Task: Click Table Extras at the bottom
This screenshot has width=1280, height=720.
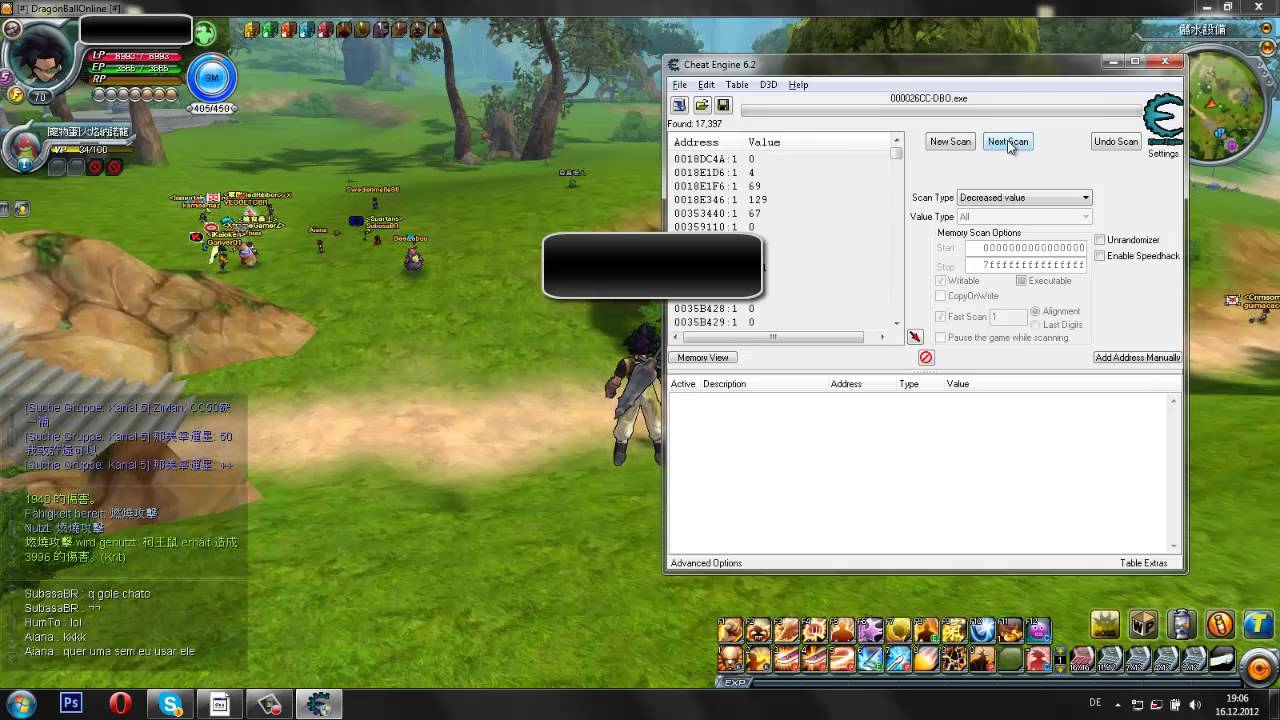Action: click(x=1143, y=563)
